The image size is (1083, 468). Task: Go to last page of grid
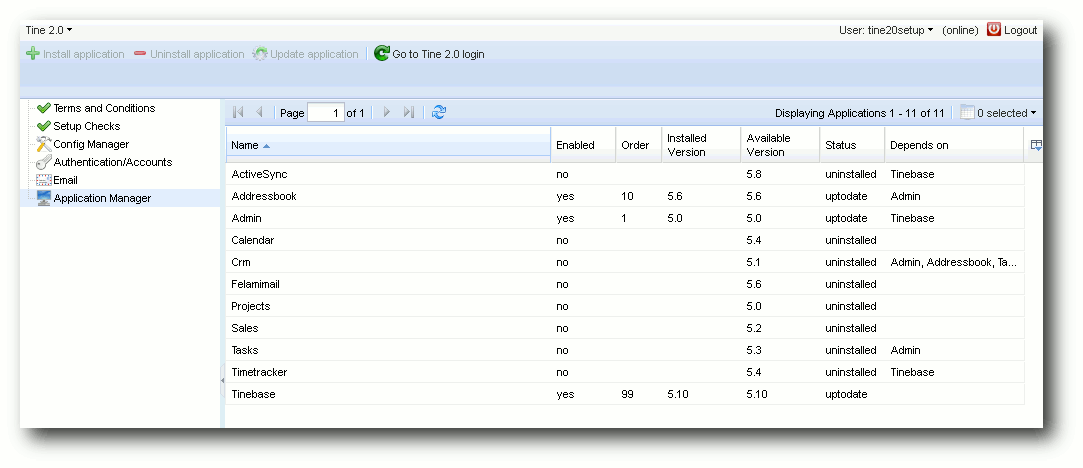click(408, 112)
